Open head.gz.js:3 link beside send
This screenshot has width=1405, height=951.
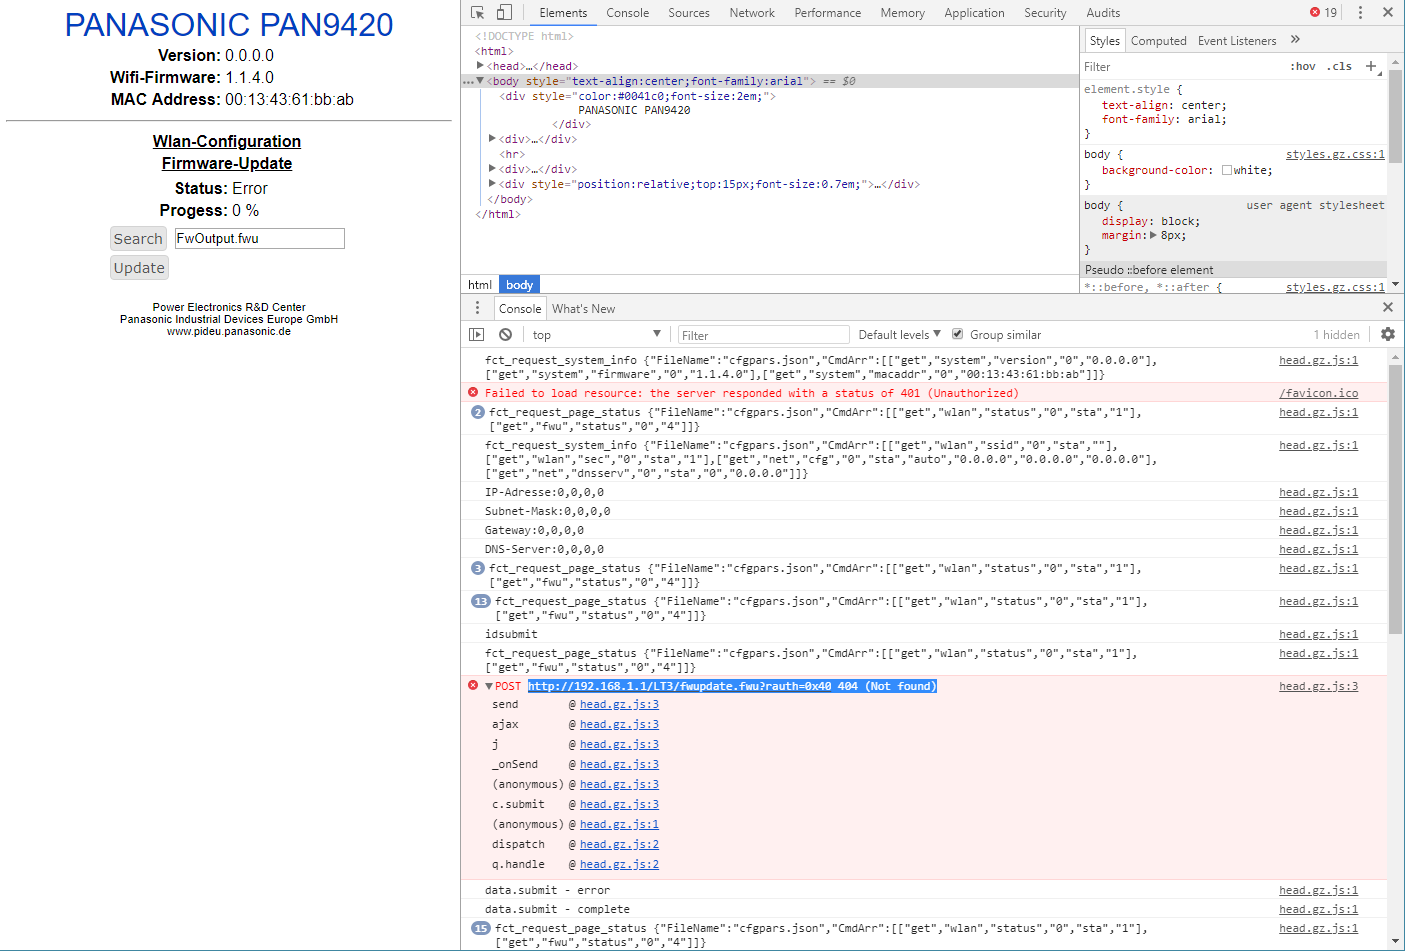pyautogui.click(x=619, y=704)
